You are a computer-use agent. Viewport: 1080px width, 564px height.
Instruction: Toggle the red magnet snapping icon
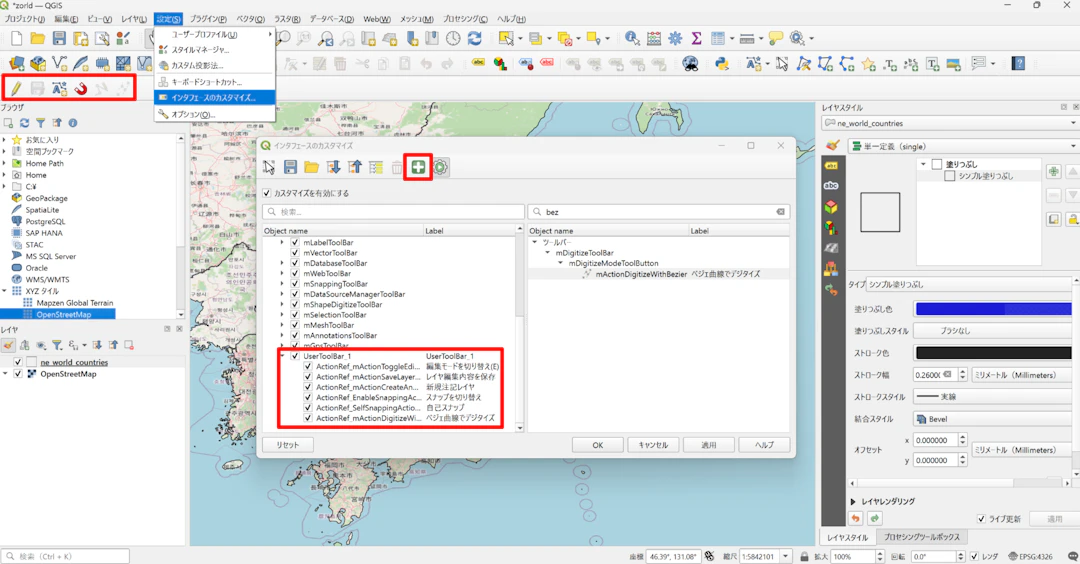point(81,89)
